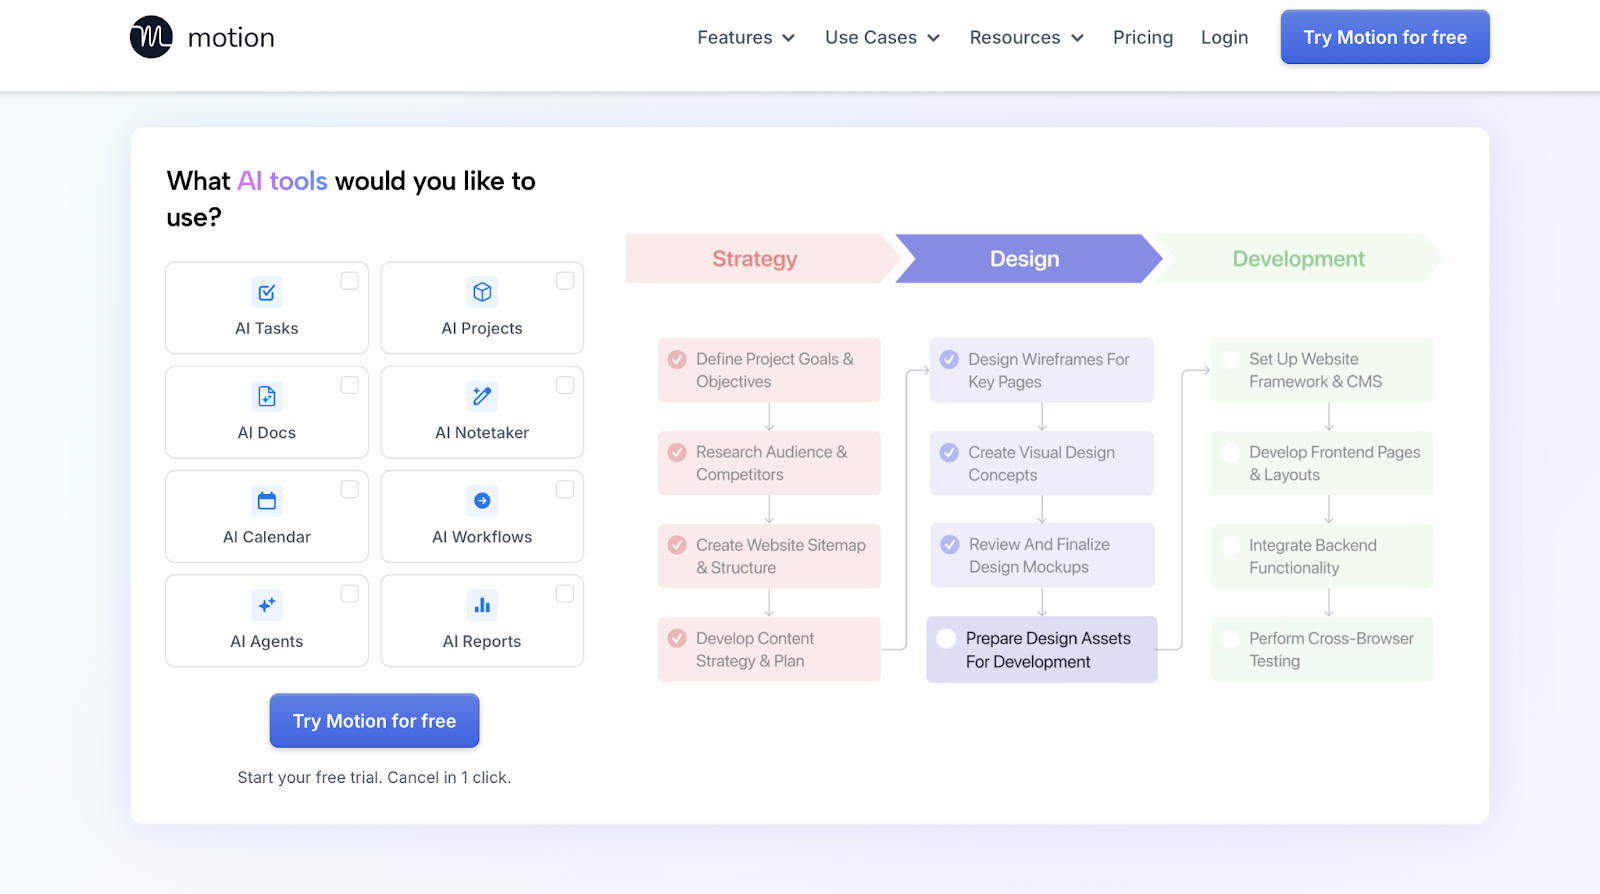Select the AI Agents sparkle icon

coord(267,605)
